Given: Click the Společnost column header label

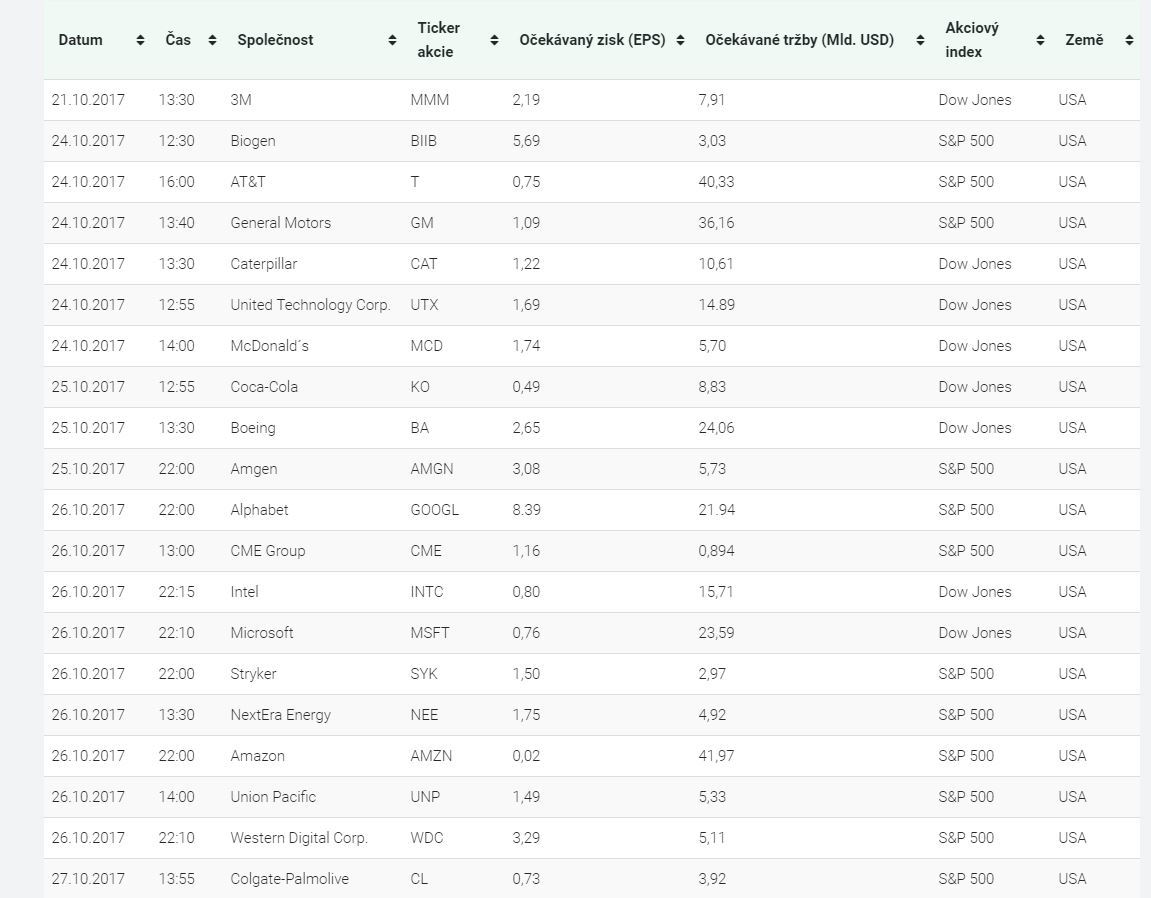Looking at the screenshot, I should (x=275, y=40).
